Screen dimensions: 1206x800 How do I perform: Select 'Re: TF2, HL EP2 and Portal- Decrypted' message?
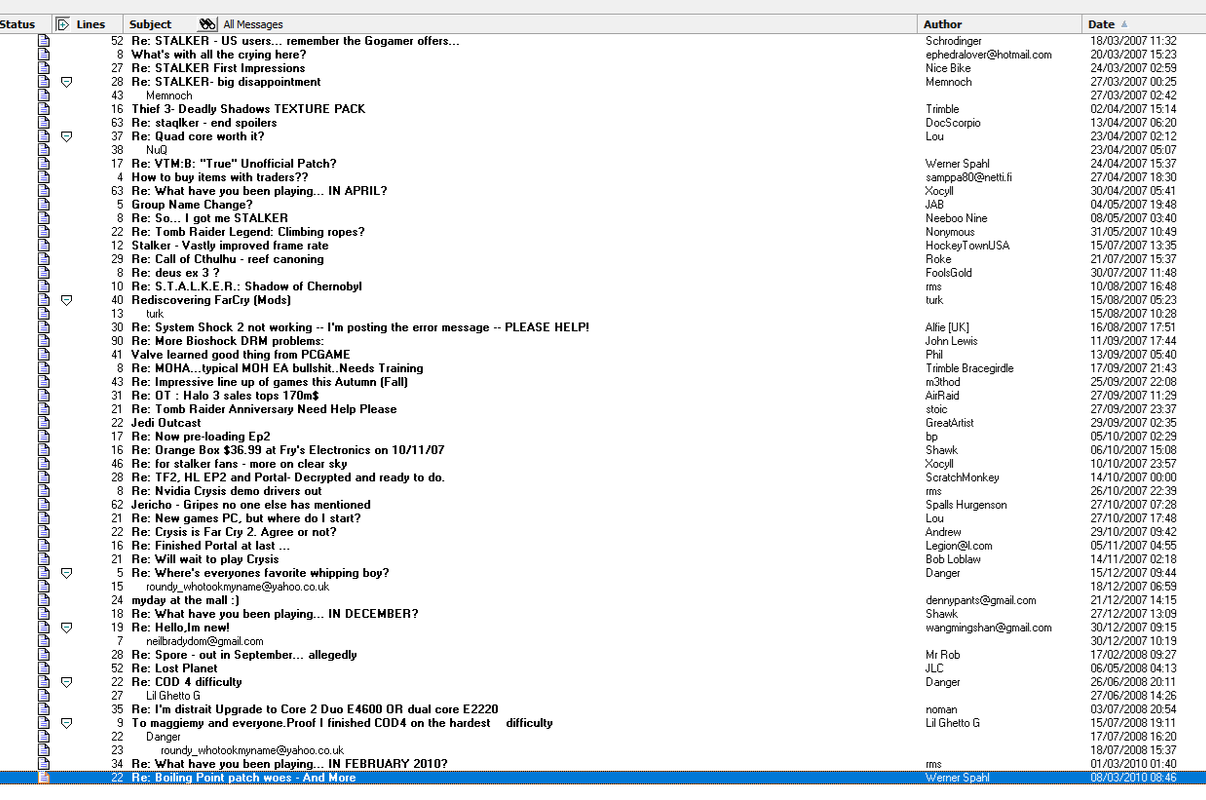[x=288, y=478]
